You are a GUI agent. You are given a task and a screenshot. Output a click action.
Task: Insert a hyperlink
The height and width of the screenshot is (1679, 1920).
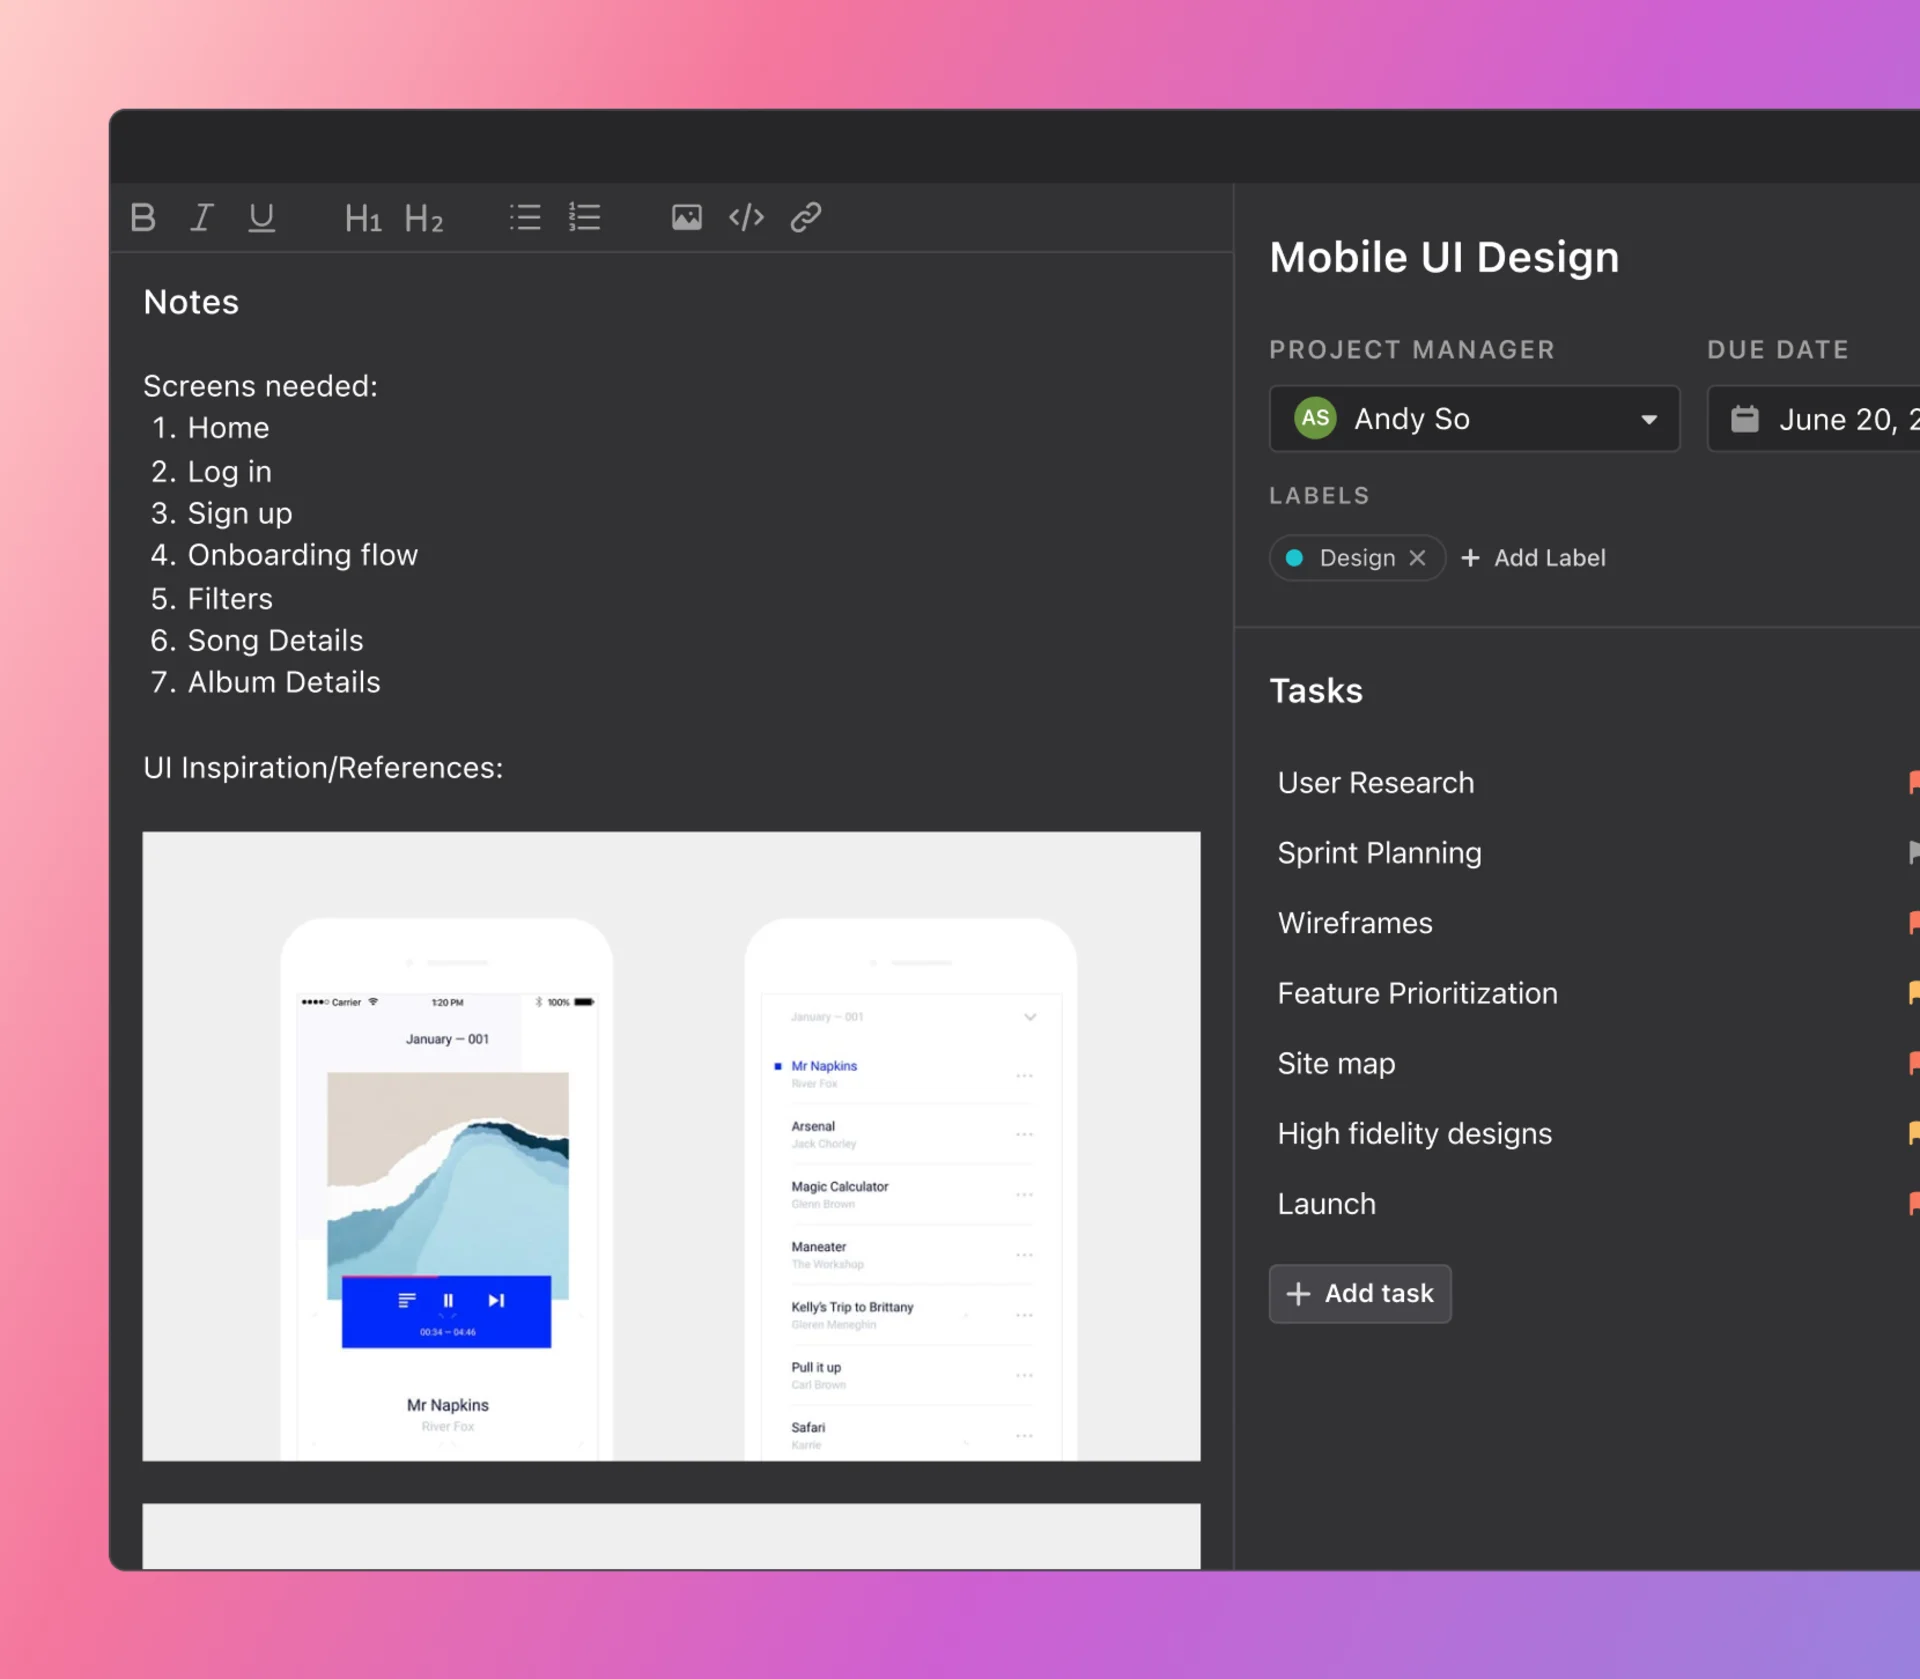pyautogui.click(x=806, y=217)
